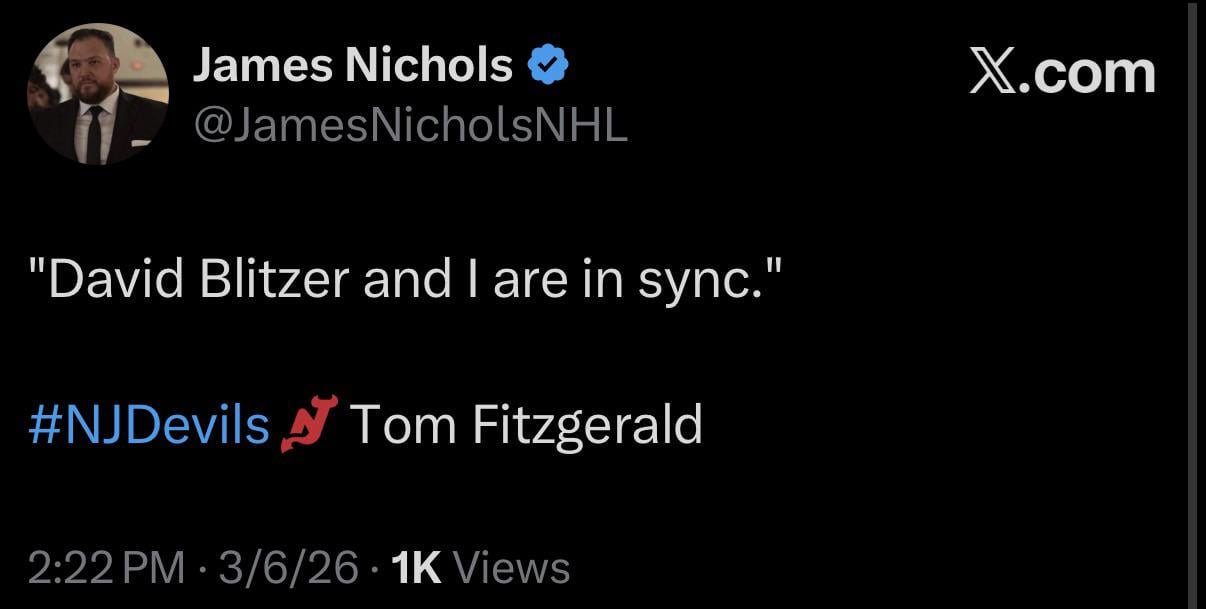Click the blue verified badge next to James Nichols

click(x=548, y=63)
